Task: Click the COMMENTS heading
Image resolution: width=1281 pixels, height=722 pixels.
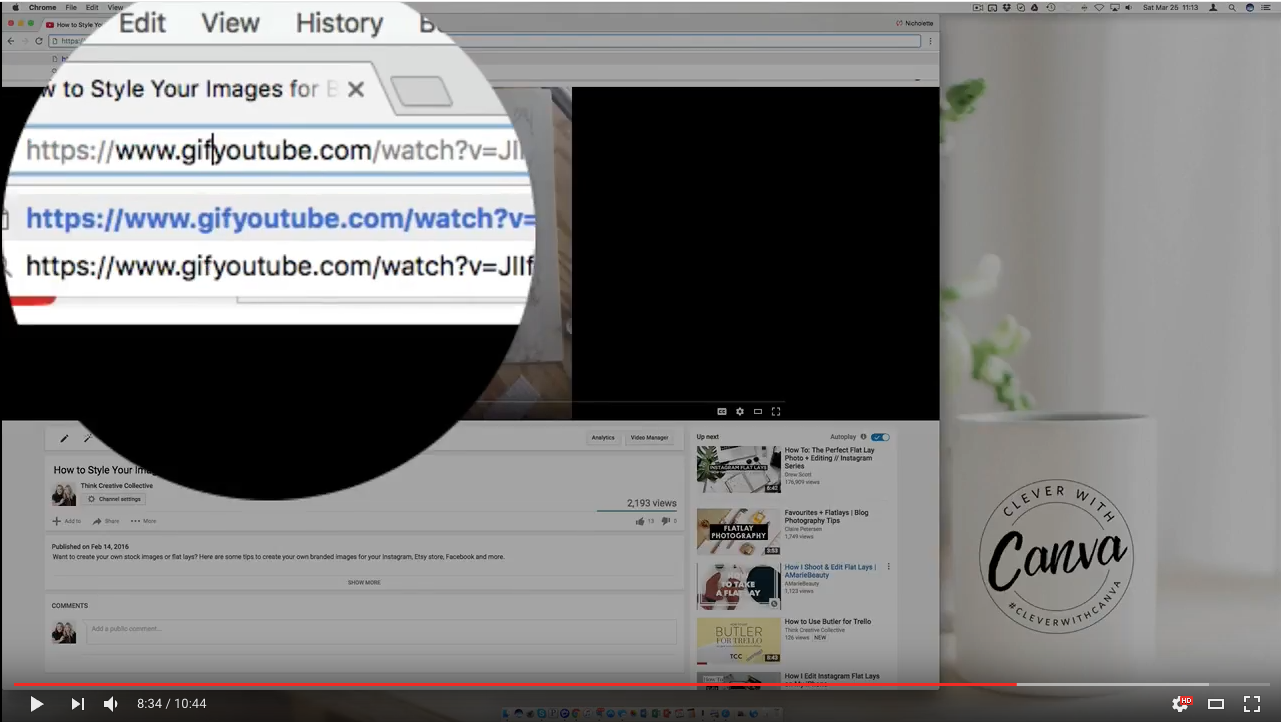Action: 70,606
